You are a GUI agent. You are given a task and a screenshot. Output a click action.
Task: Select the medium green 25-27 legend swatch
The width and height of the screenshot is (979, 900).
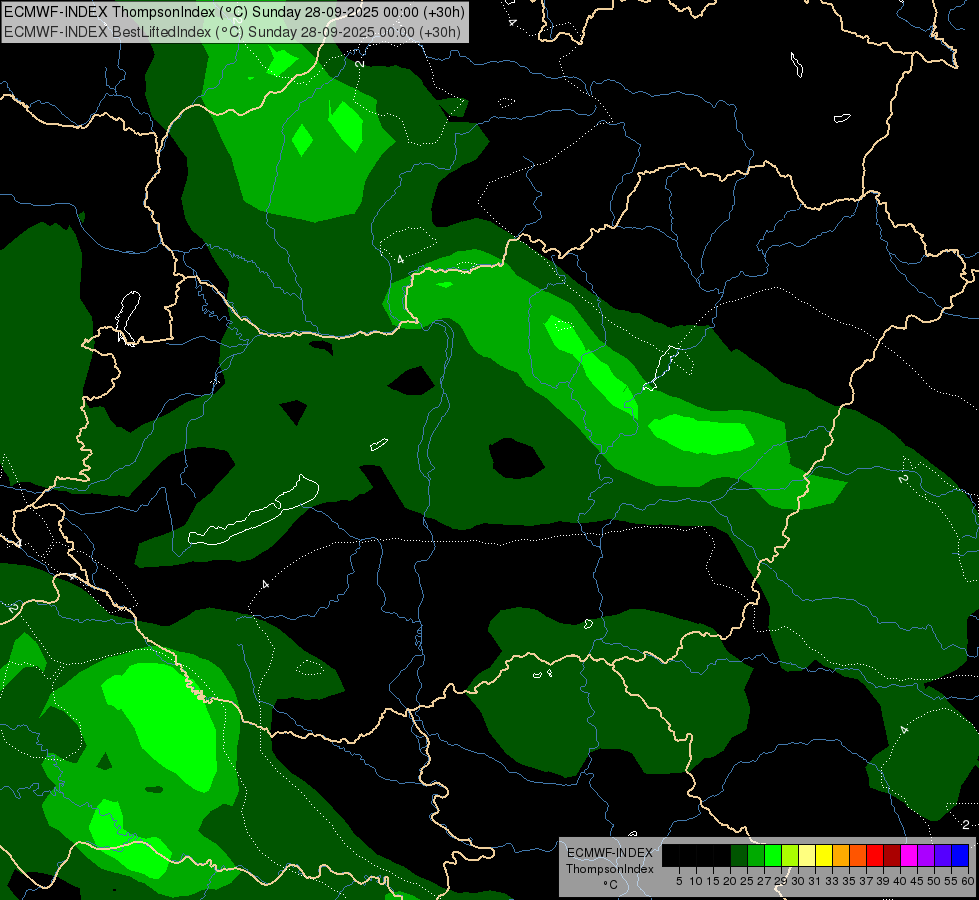[755, 855]
